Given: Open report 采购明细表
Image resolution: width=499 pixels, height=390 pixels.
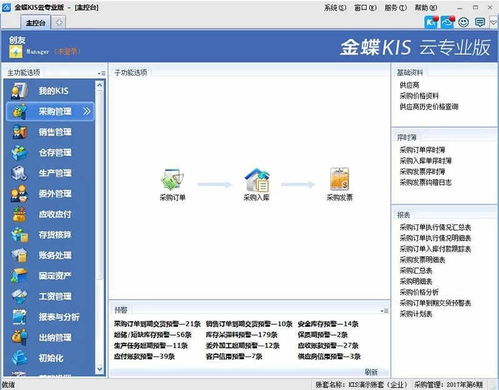Looking at the screenshot, I should click(416, 281).
